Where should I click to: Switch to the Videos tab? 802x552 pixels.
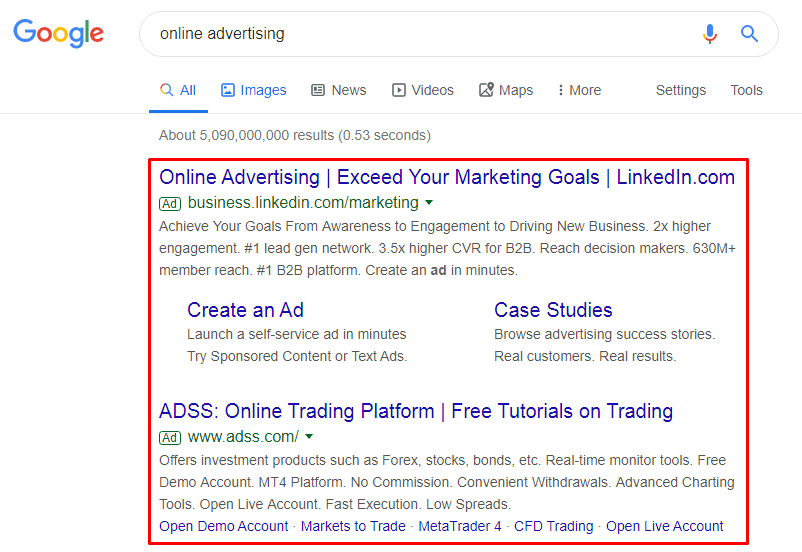coord(422,91)
